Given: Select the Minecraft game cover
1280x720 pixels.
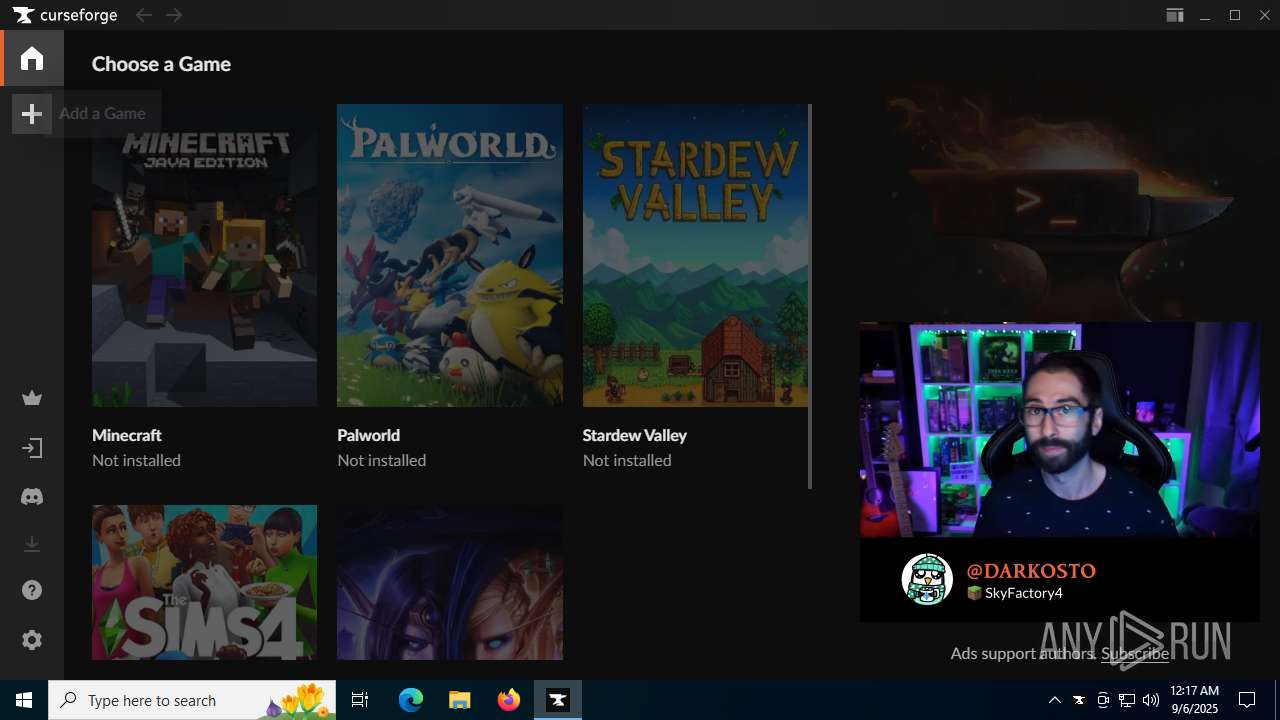Looking at the screenshot, I should 204,255.
